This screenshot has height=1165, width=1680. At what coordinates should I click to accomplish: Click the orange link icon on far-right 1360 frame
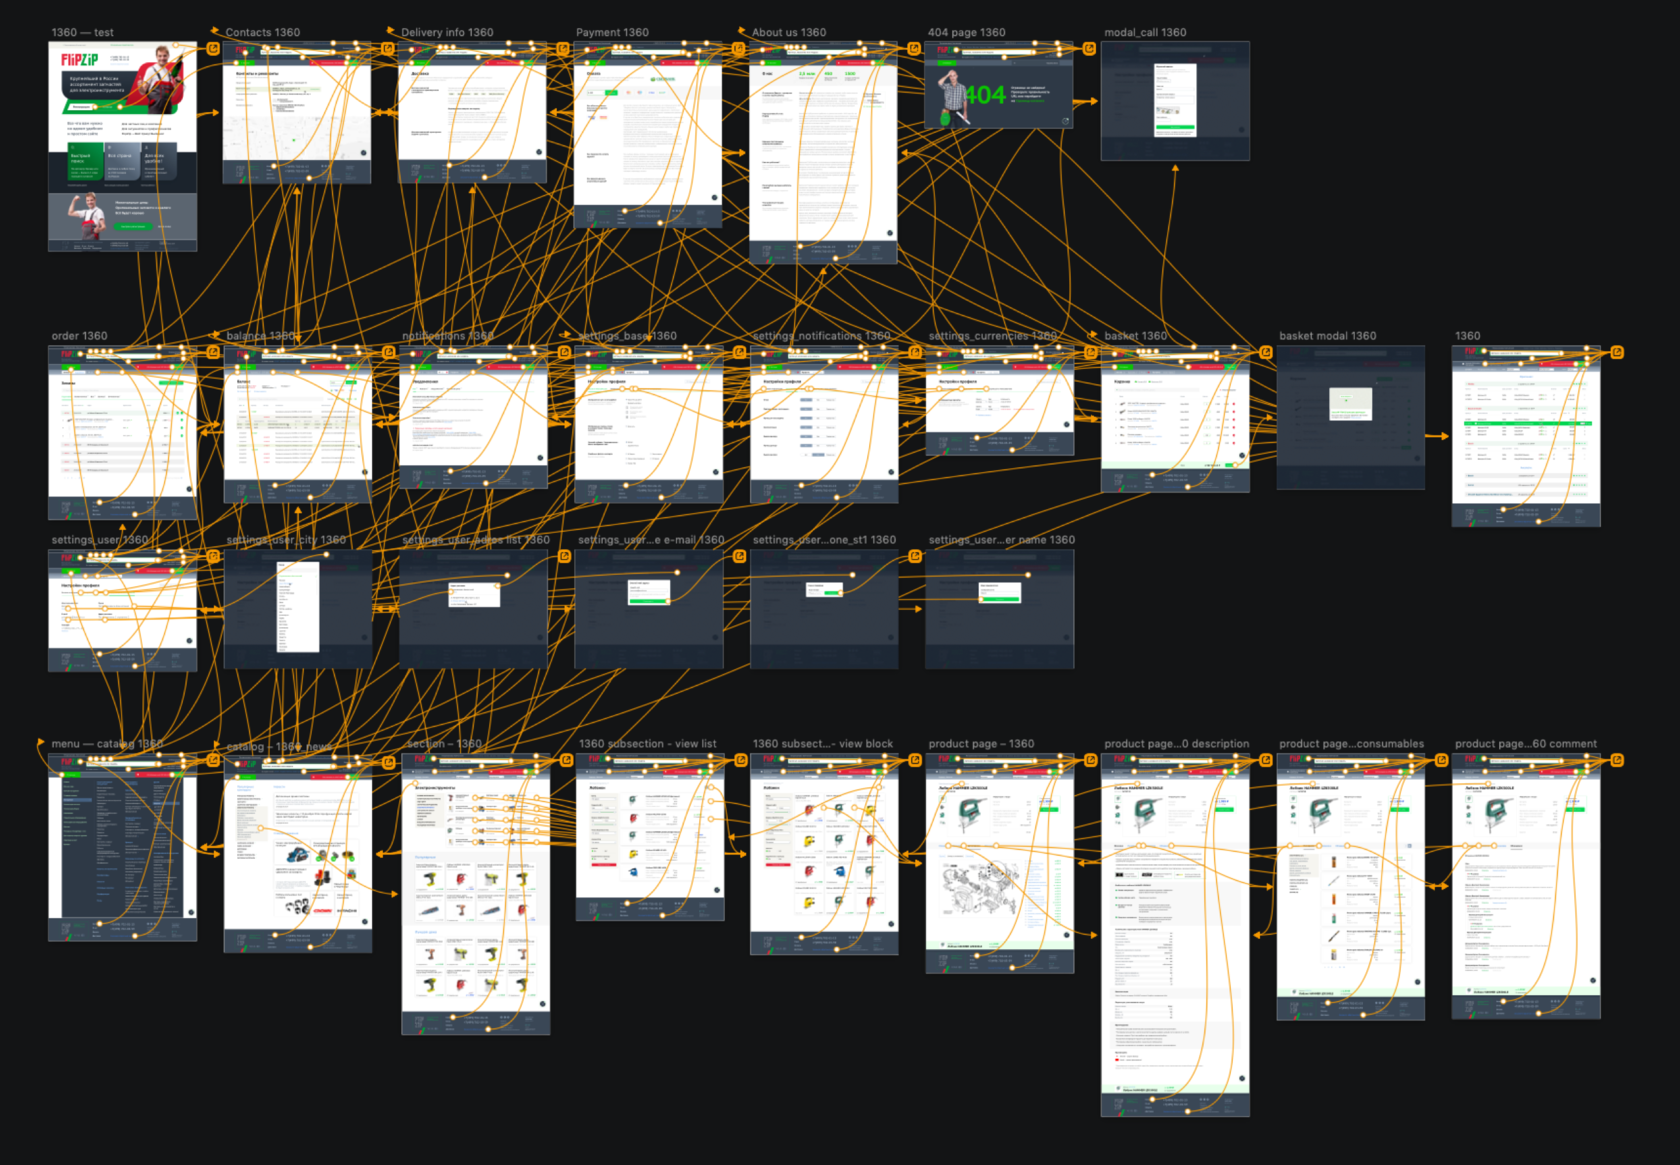click(1617, 352)
